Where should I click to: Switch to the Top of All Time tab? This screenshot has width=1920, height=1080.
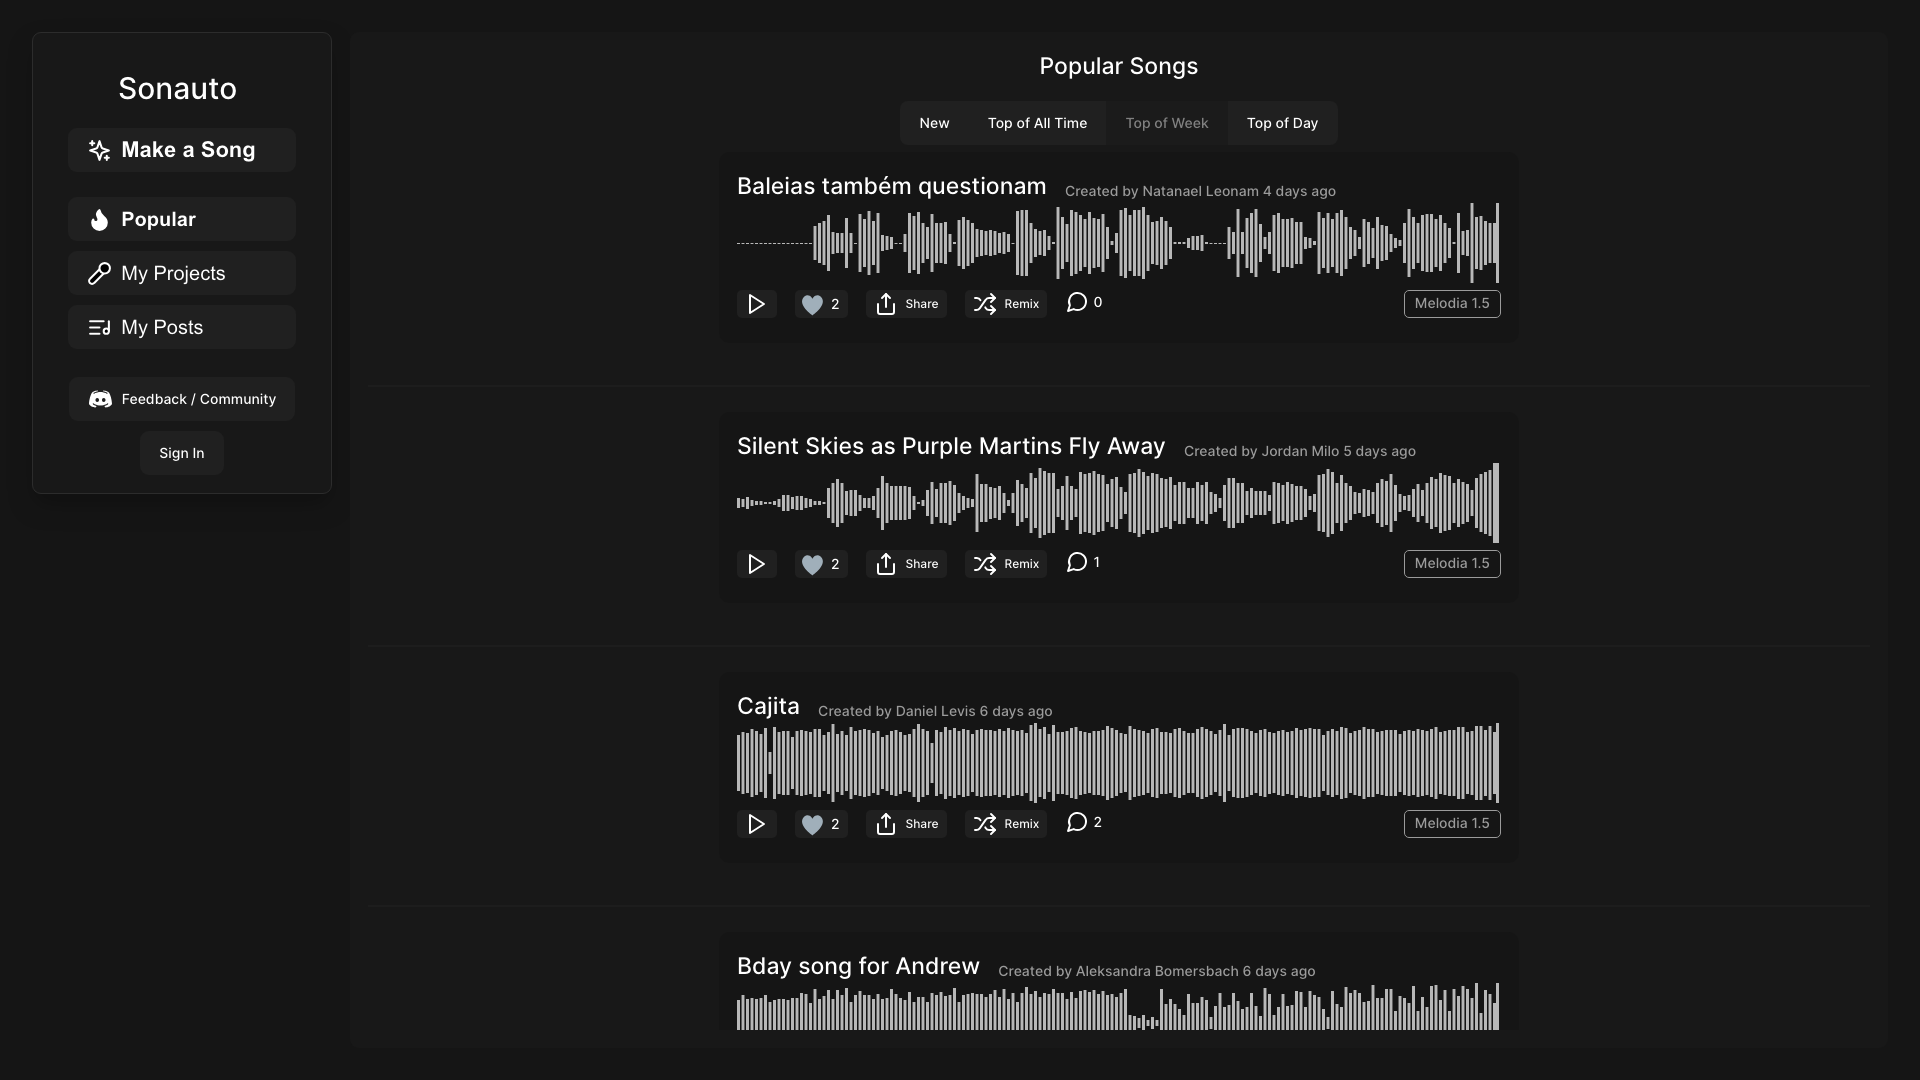tap(1037, 123)
